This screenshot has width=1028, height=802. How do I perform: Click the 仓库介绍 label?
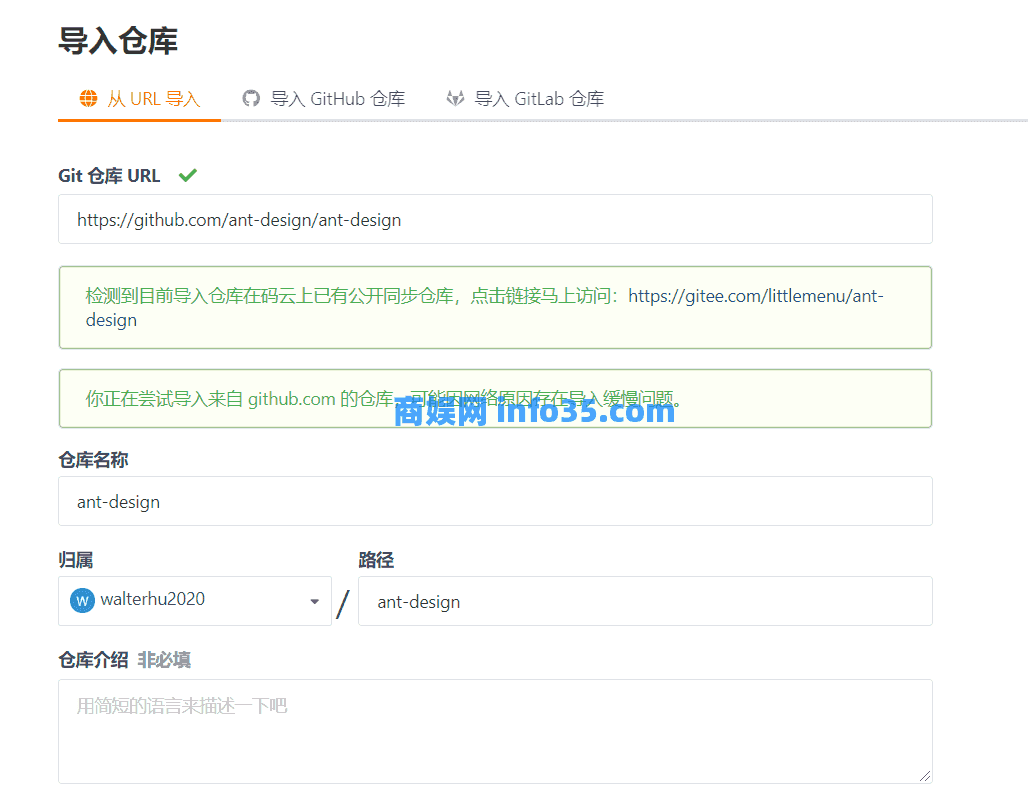coord(93,660)
